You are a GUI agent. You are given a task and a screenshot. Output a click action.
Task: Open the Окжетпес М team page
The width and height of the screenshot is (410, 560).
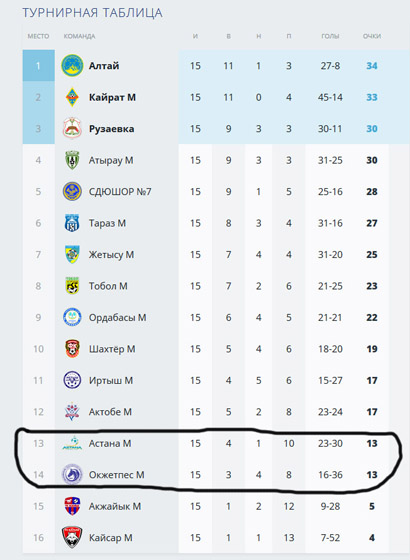tap(116, 475)
